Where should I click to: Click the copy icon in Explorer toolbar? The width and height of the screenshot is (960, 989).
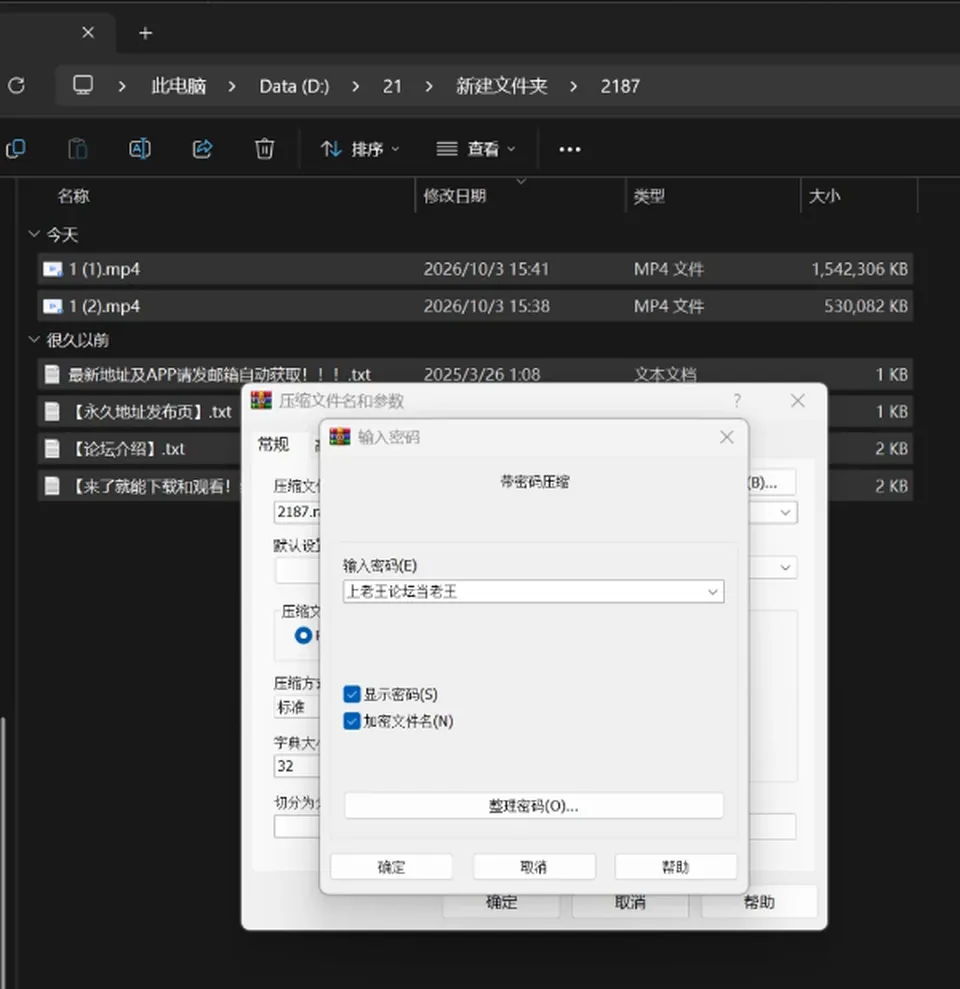click(x=16, y=149)
